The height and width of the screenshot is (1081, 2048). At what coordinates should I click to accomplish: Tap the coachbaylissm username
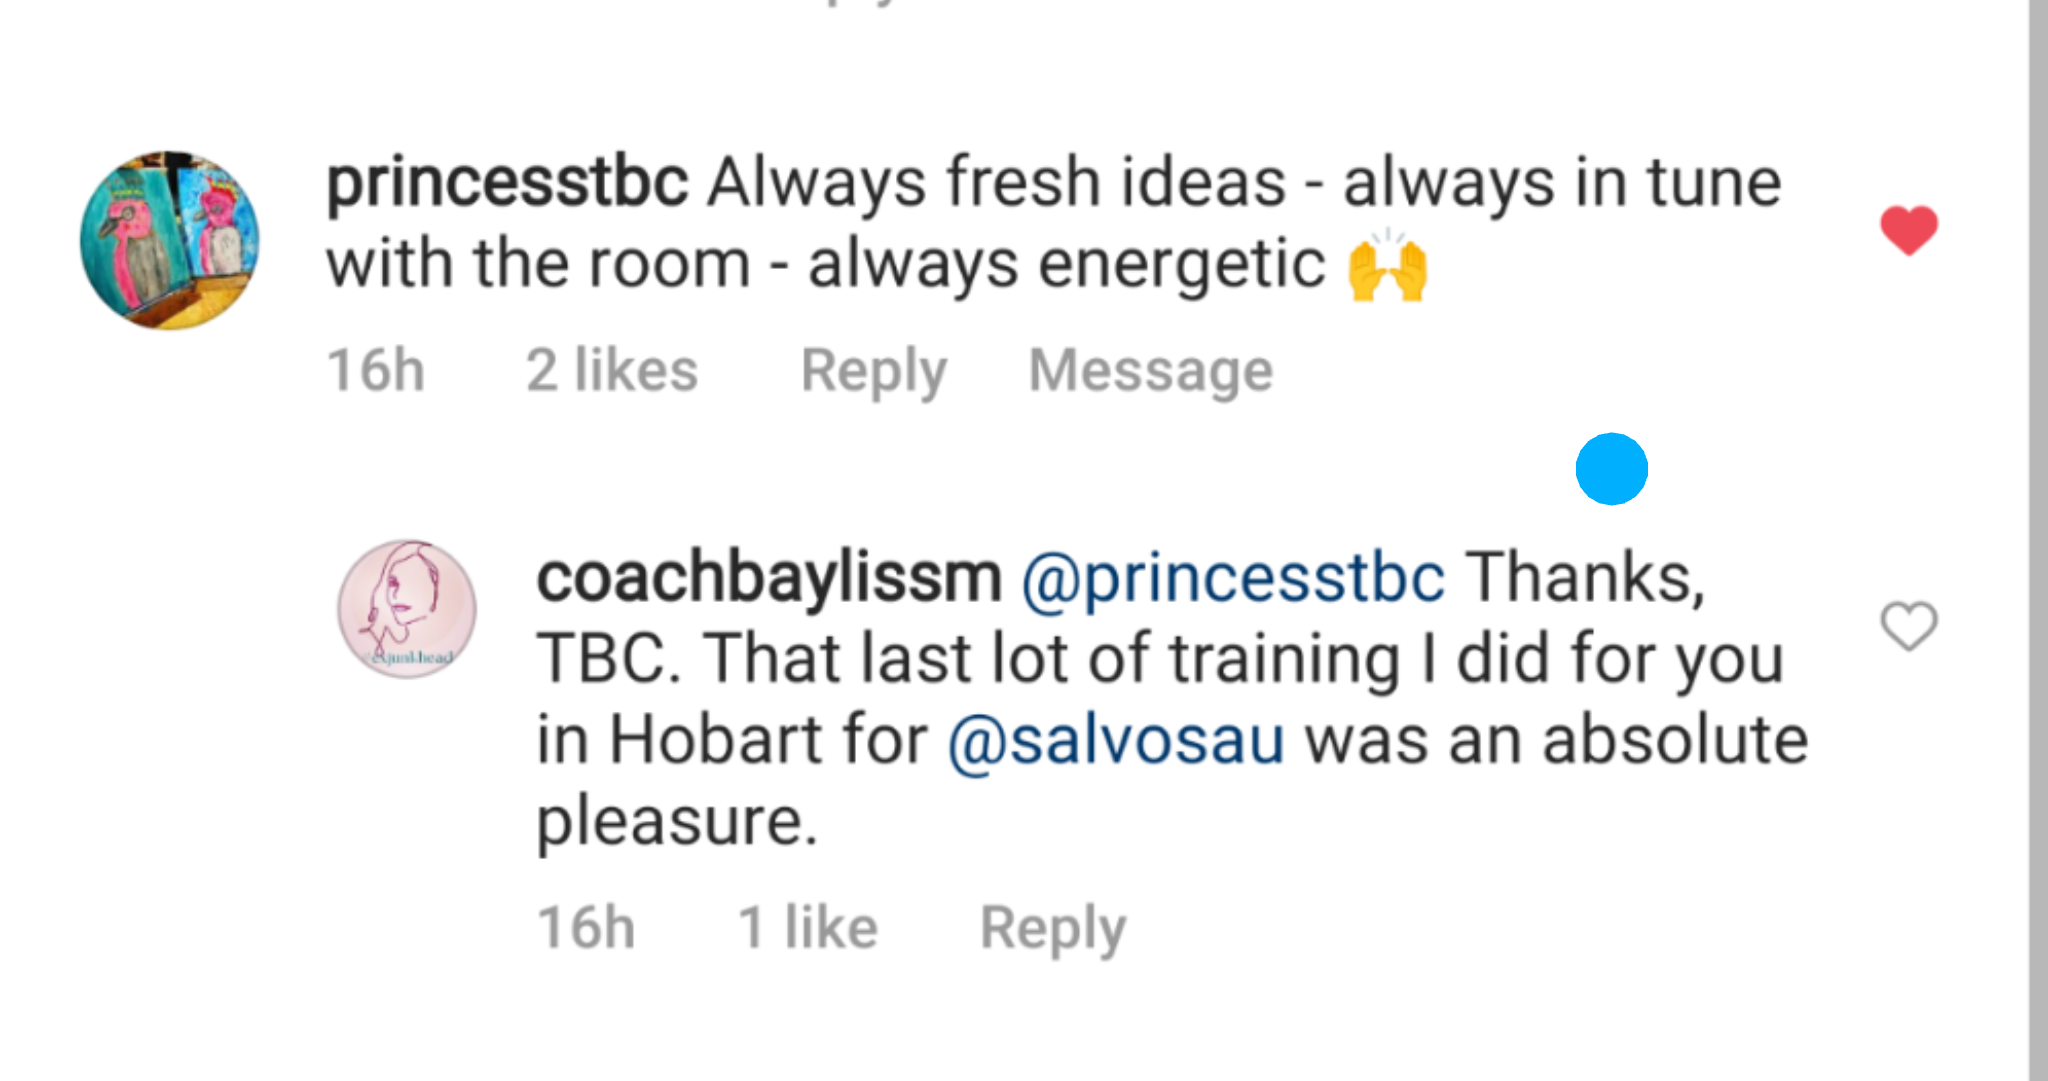(x=768, y=578)
